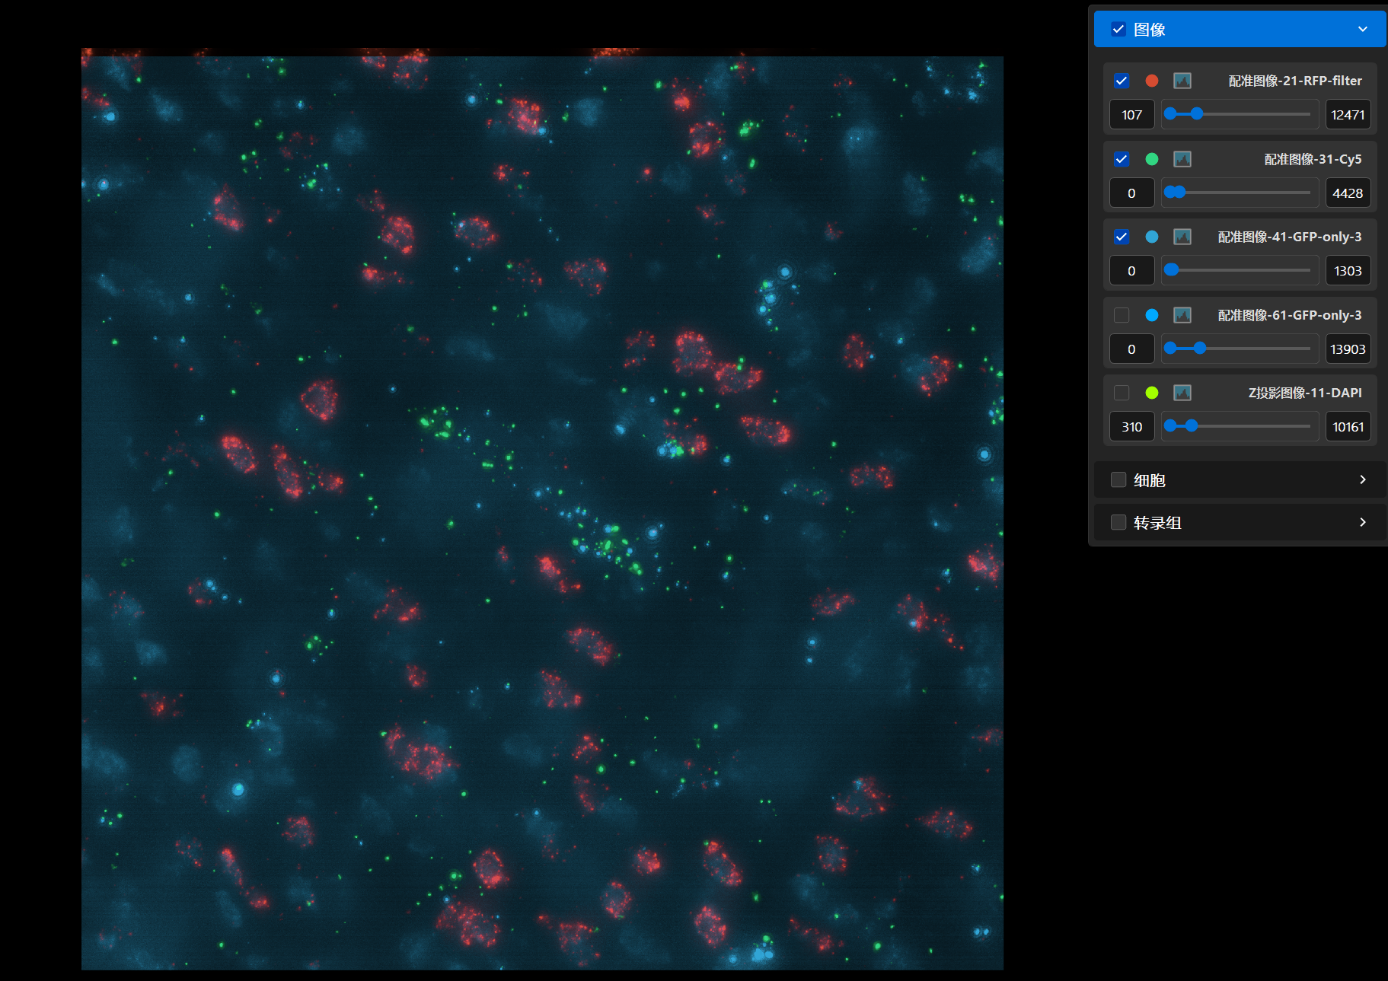Toggle the 转录组 layer checkbox

click(x=1118, y=522)
